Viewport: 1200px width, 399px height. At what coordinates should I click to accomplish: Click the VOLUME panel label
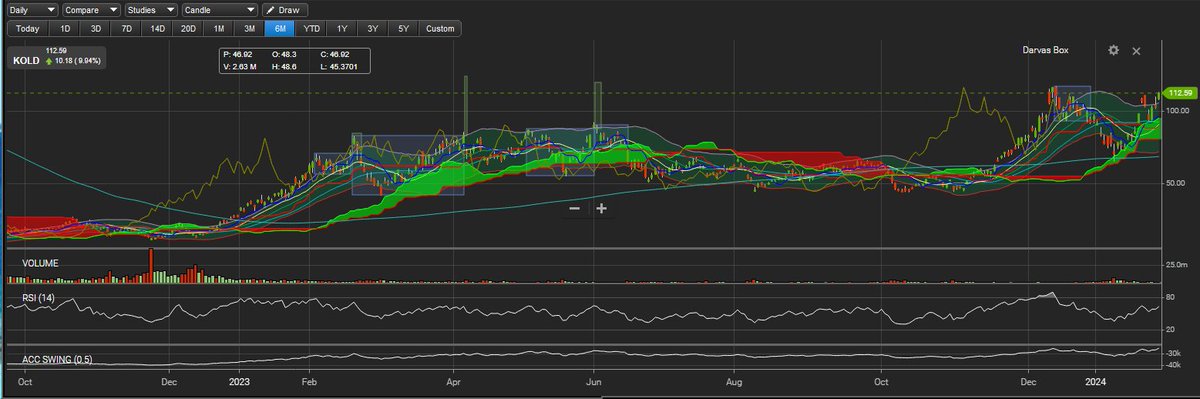click(x=41, y=263)
